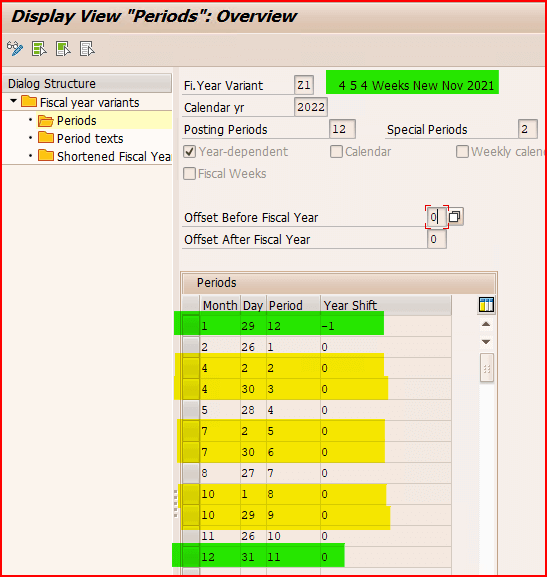Open Shortened Fiscal Year tree item
This screenshot has height=577, width=548.
(105, 156)
